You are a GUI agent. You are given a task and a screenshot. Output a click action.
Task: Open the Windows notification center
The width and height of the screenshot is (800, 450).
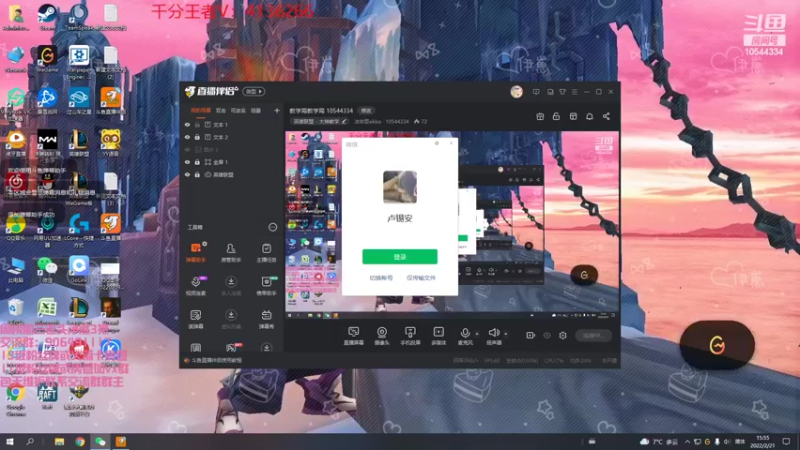pyautogui.click(x=786, y=442)
